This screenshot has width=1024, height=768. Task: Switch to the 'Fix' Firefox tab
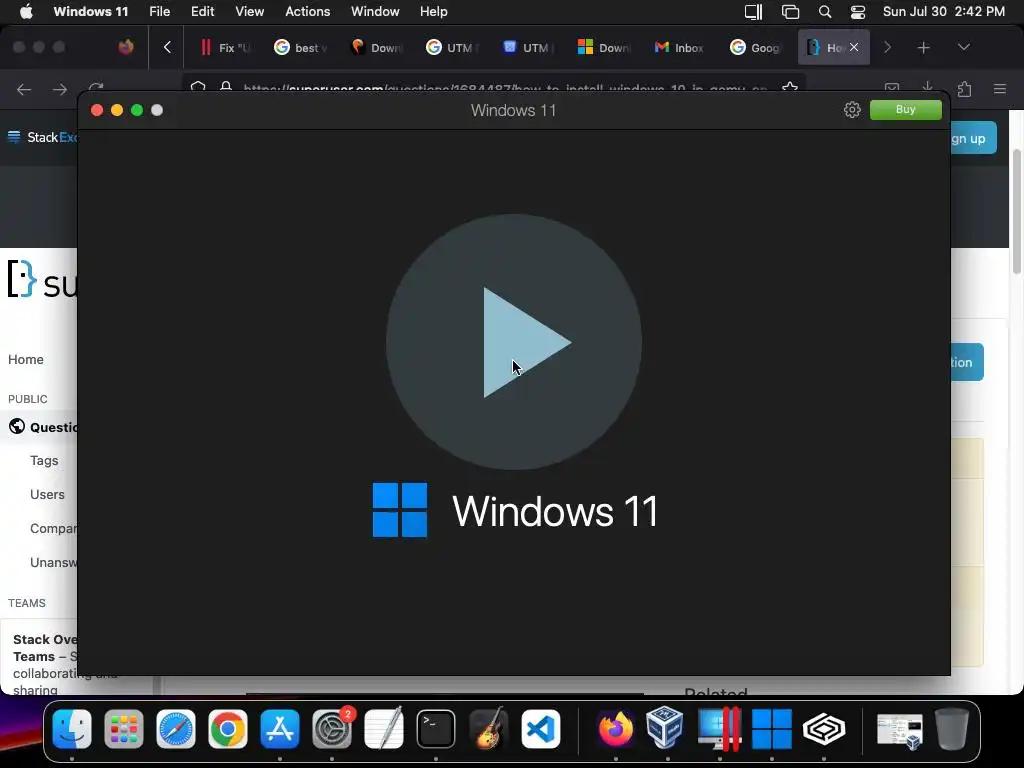pyautogui.click(x=225, y=48)
